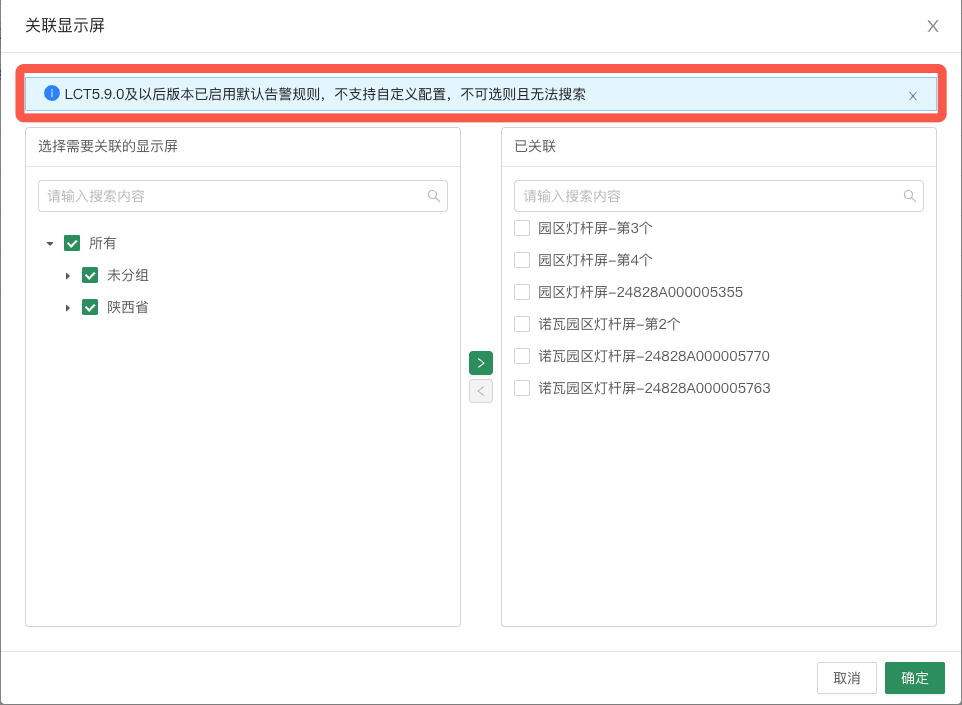Image resolution: width=962 pixels, height=705 pixels.
Task: Select 诺瓦园区灯杆屏-第2个 checkbox
Action: pos(522,324)
